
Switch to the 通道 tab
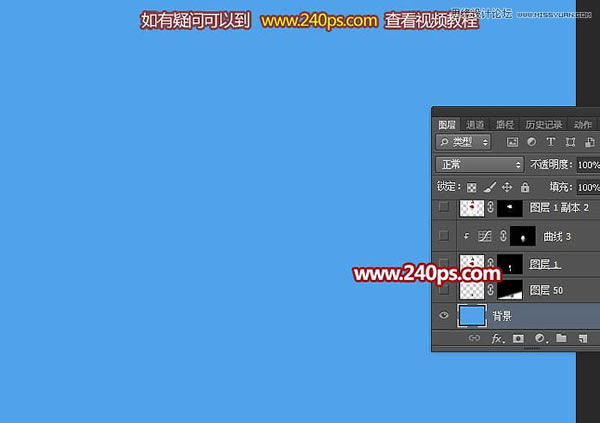475,124
